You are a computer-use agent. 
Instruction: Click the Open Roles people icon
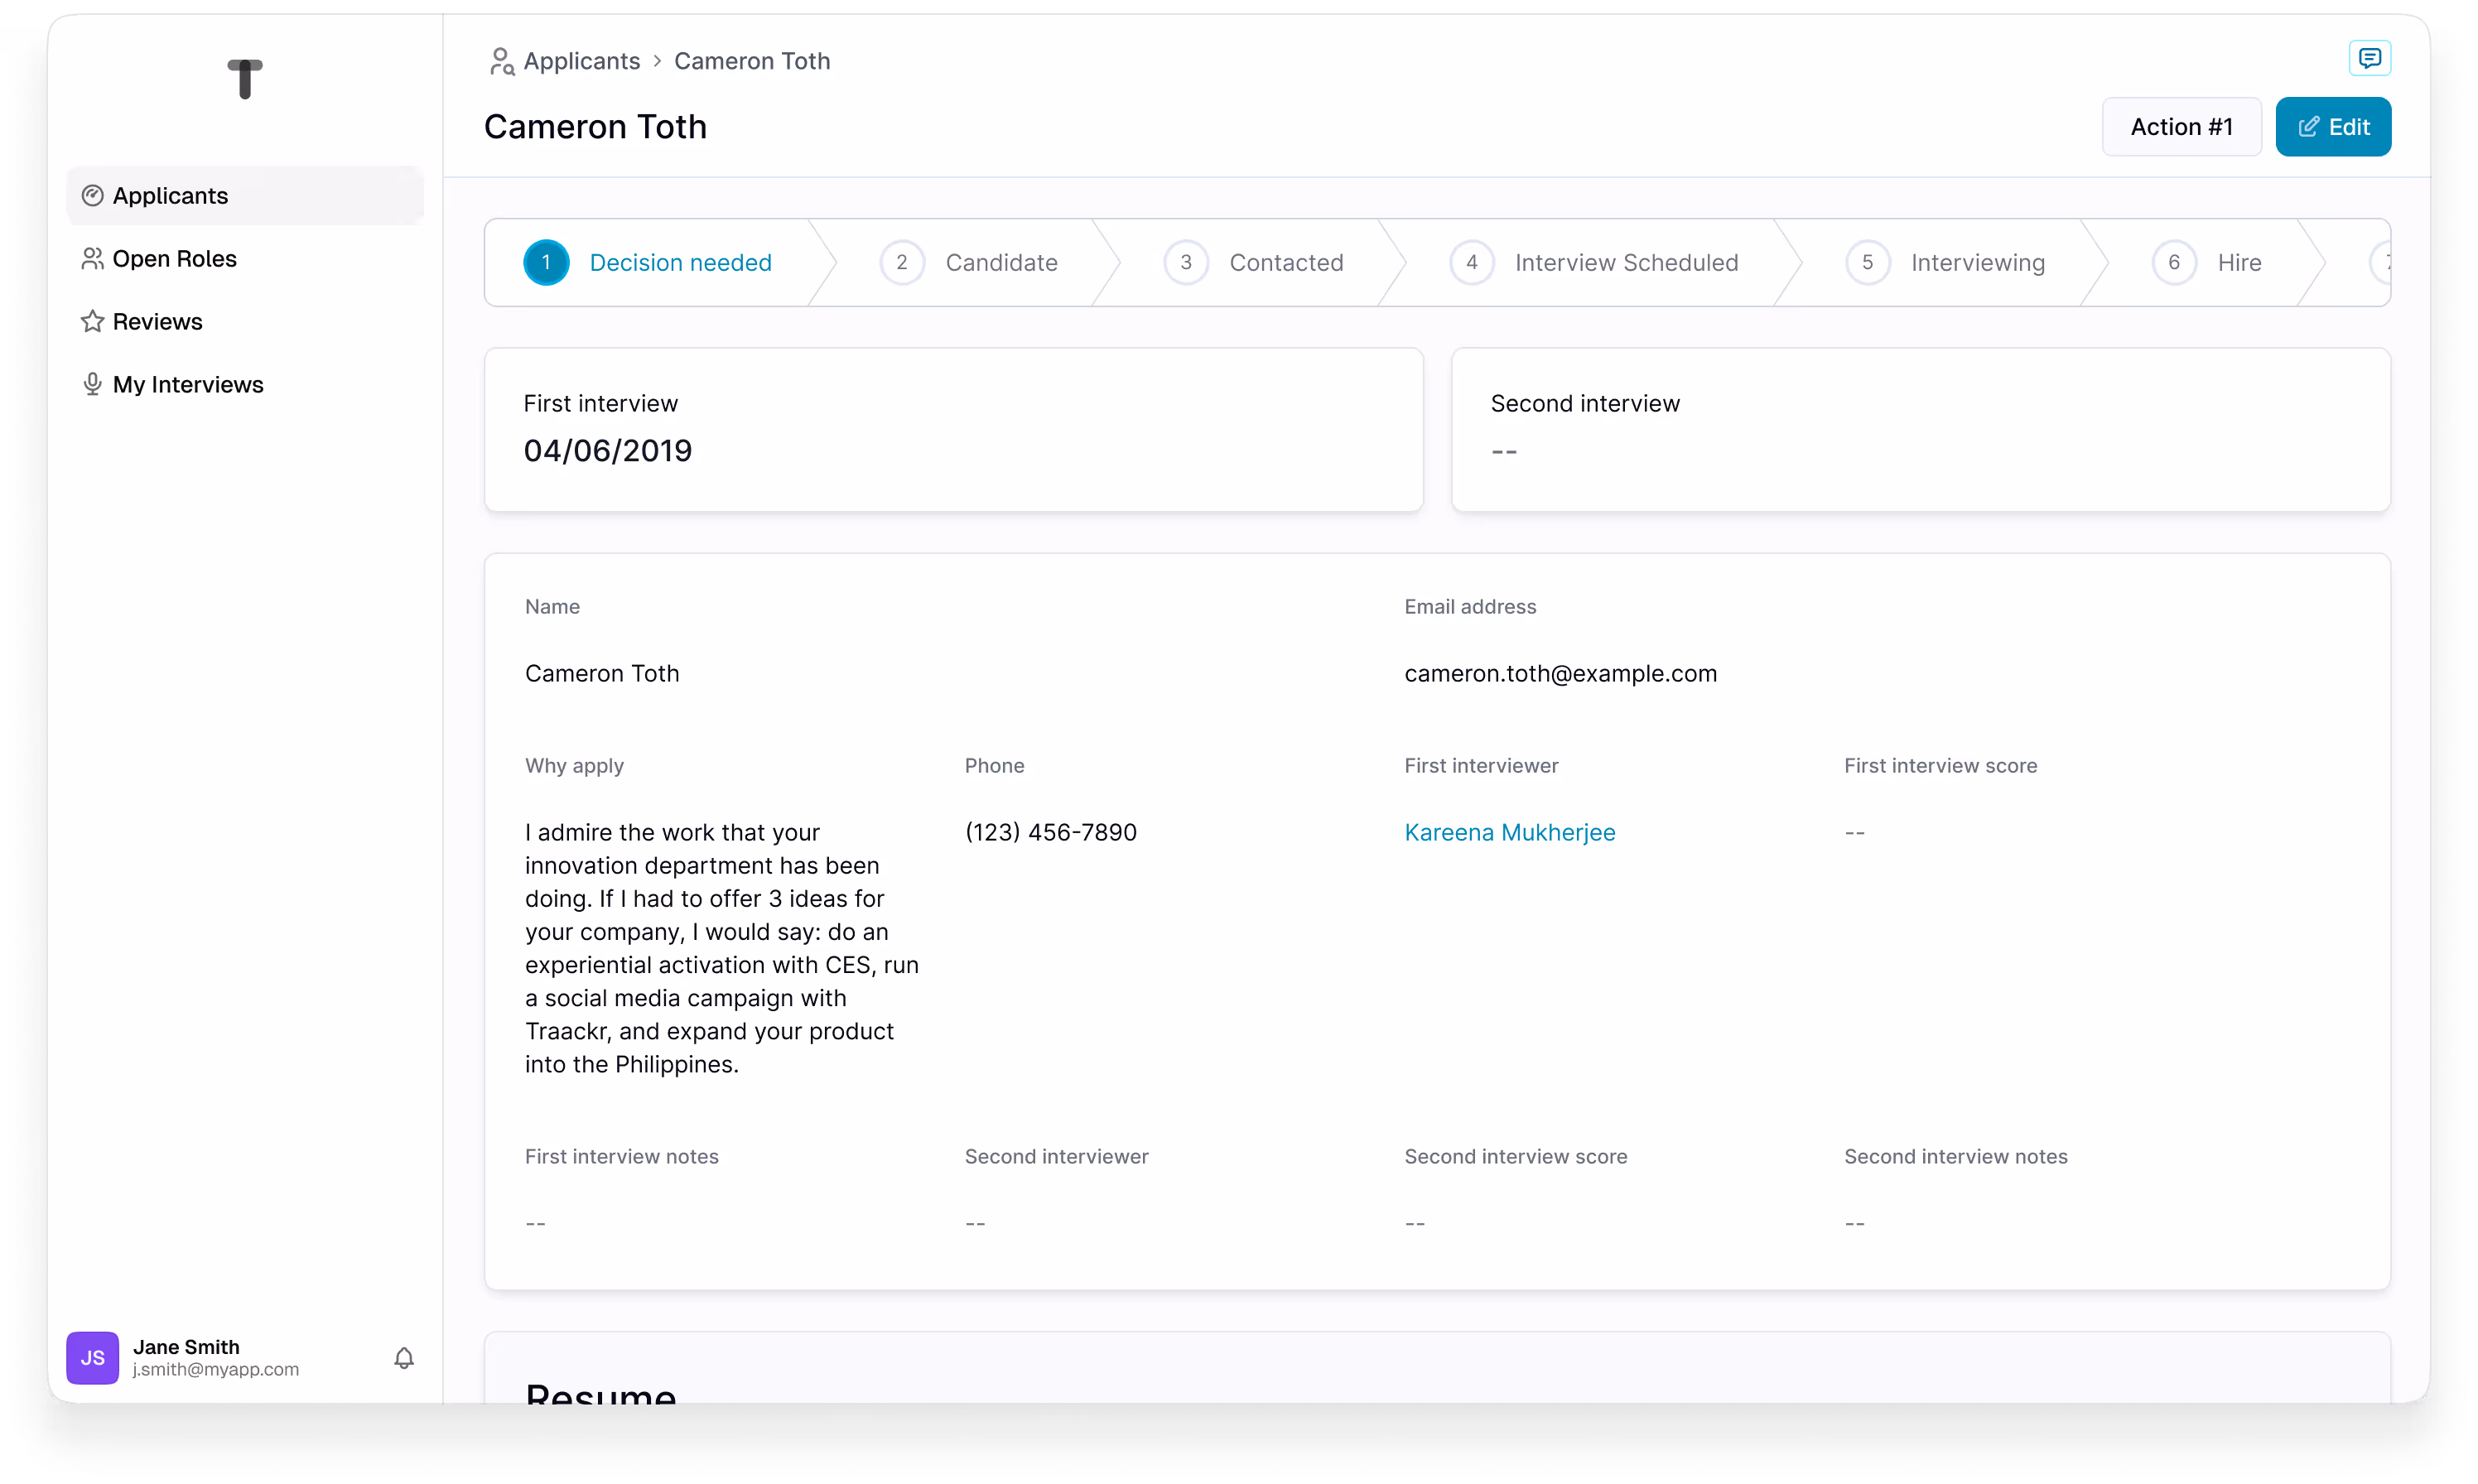93,258
